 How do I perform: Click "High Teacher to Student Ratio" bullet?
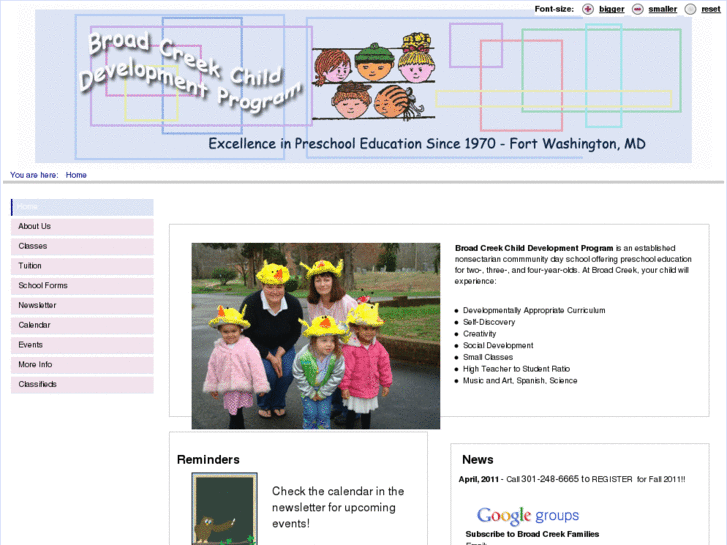pyautogui.click(x=516, y=369)
